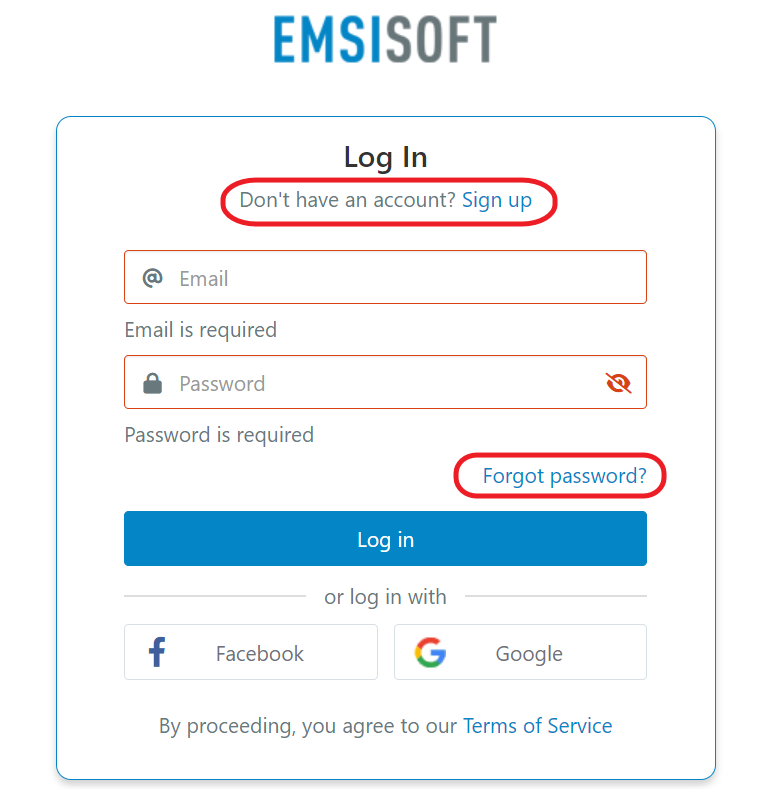
Task: Click the 'or log in with' divider text
Action: click(385, 597)
